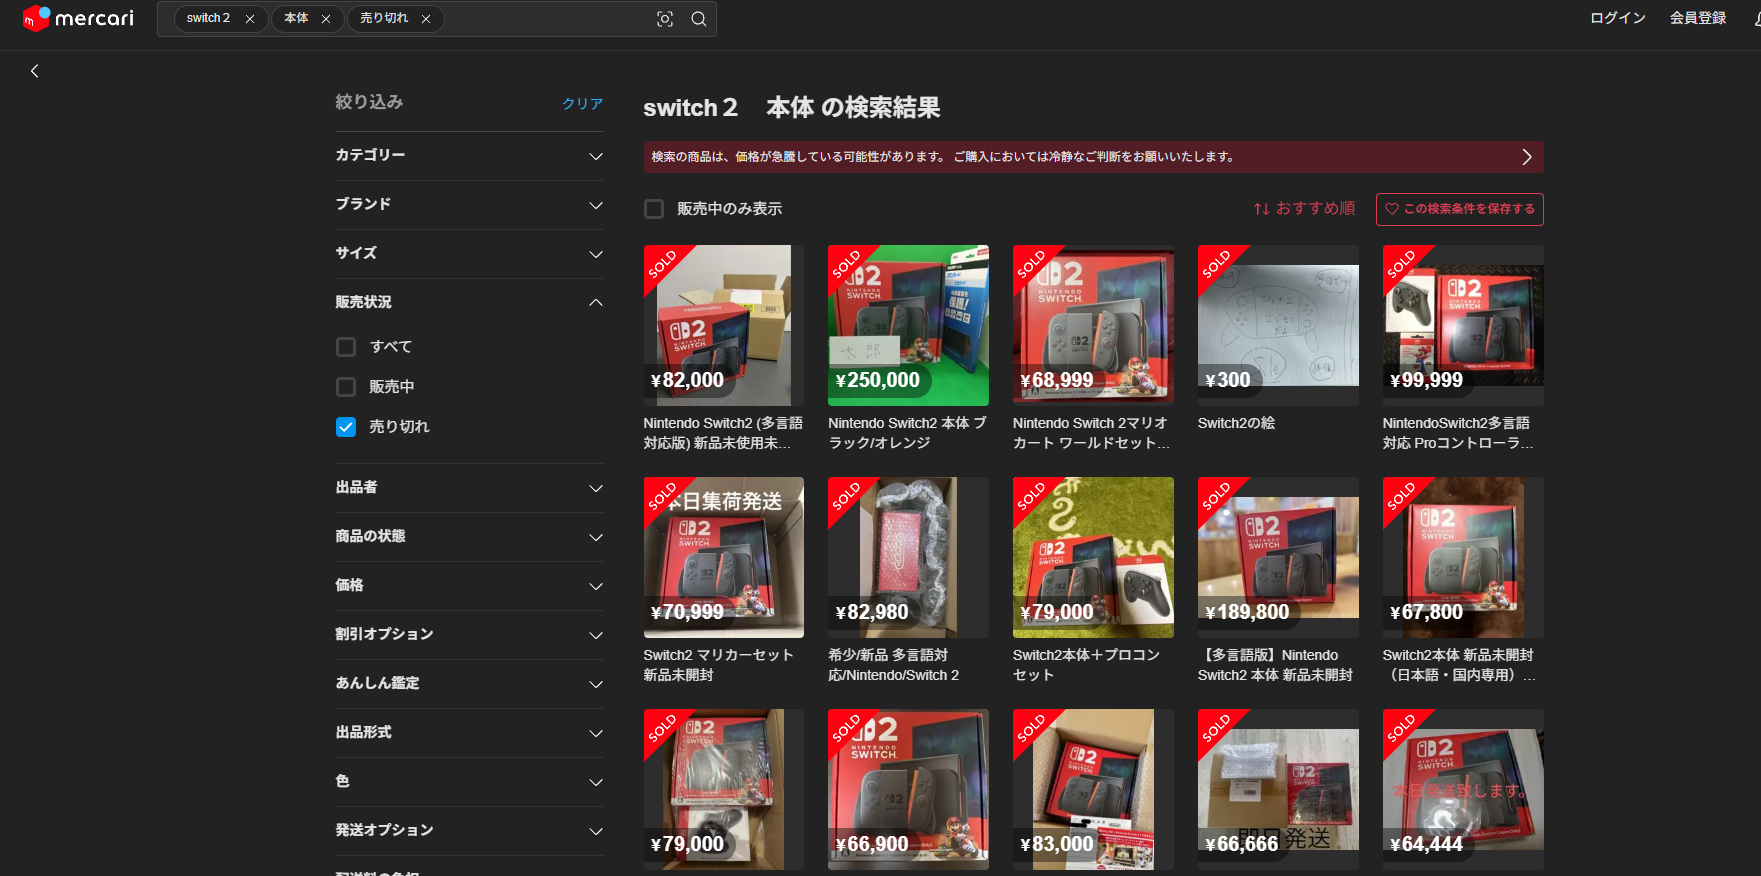Viewport: 1761px width, 876px height.
Task: Open the ¥79,000 Switch2本体+プロコン thumbnail
Action: pos(1093,557)
